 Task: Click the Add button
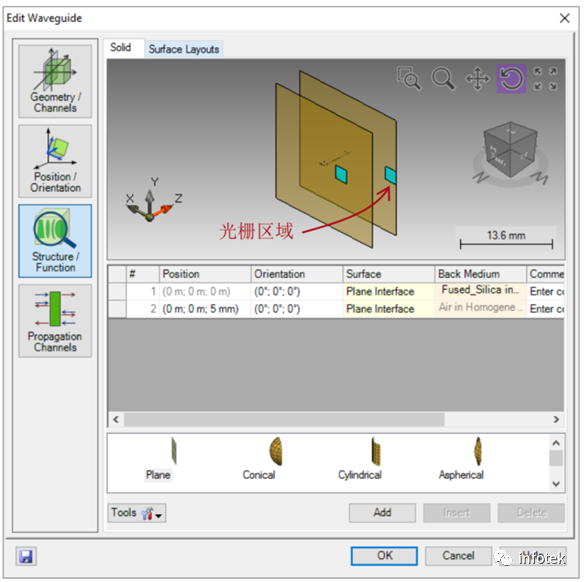(x=382, y=513)
